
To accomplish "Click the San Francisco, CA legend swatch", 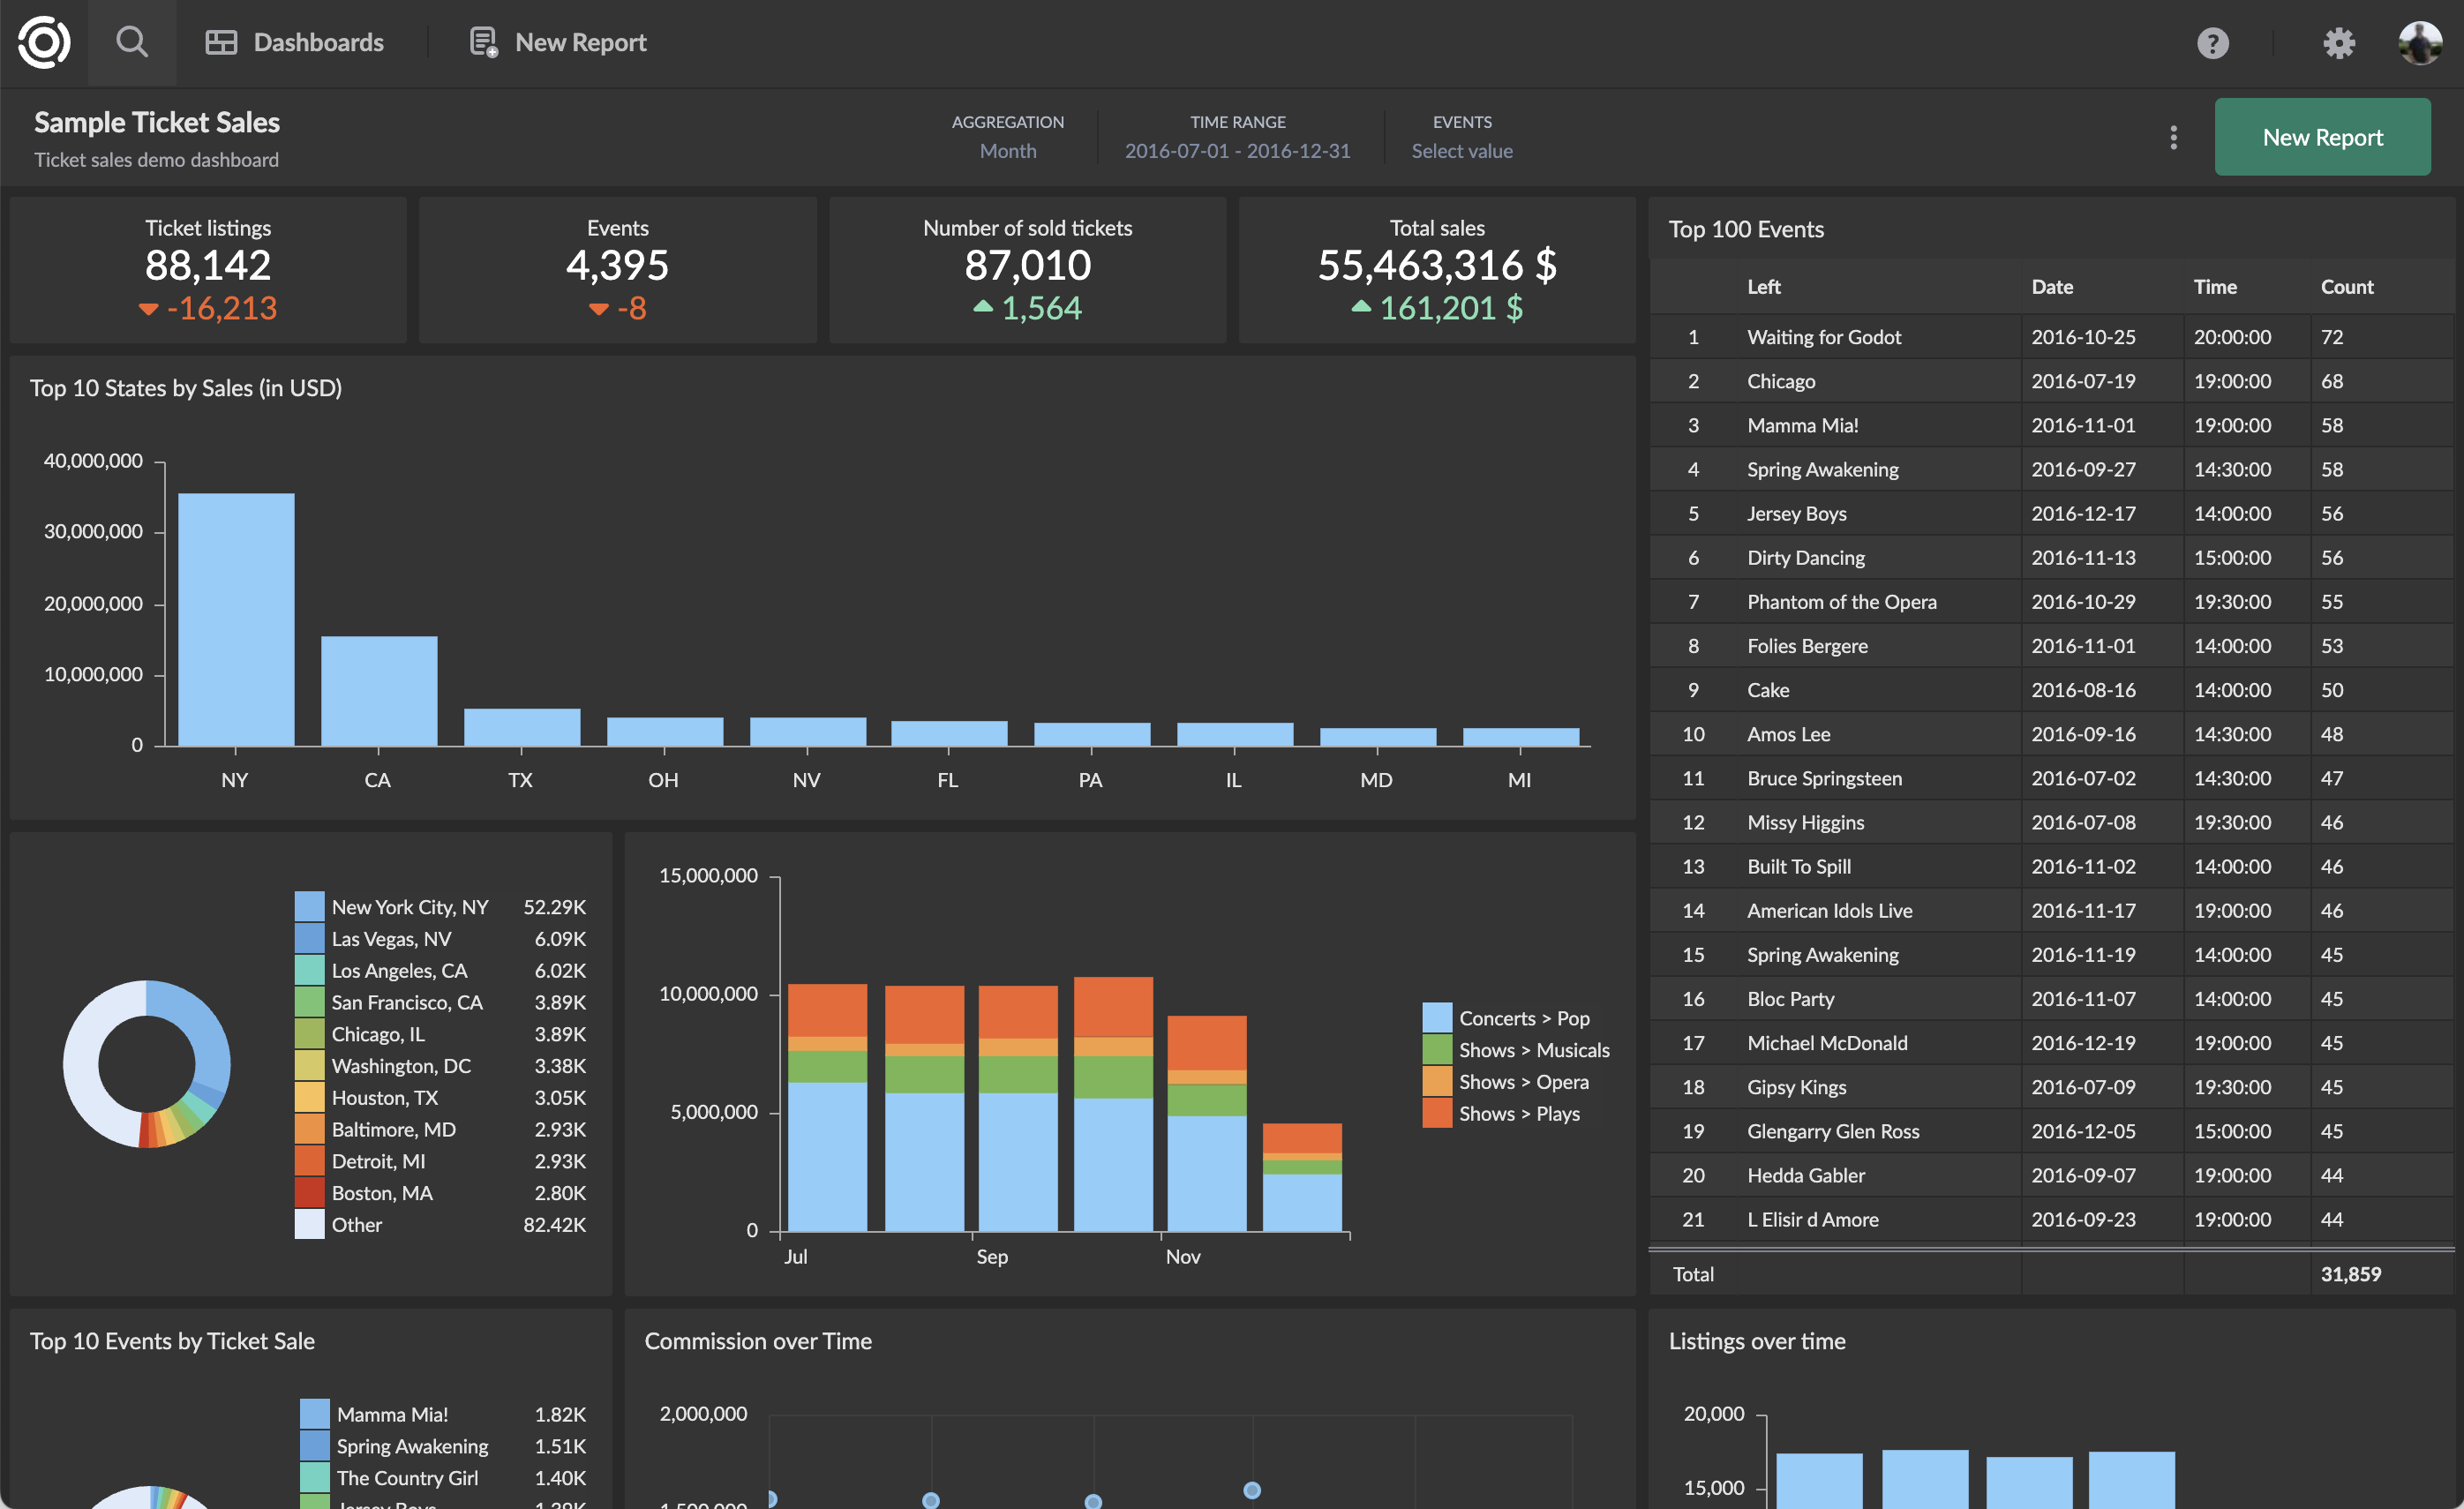I will pyautogui.click(x=309, y=1002).
